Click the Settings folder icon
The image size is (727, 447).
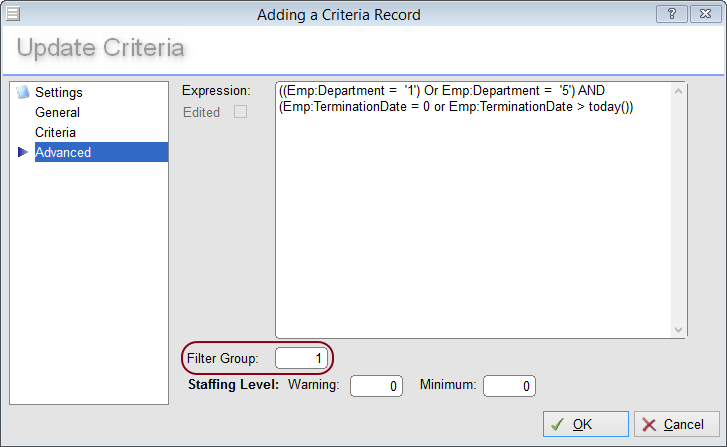pyautogui.click(x=23, y=92)
